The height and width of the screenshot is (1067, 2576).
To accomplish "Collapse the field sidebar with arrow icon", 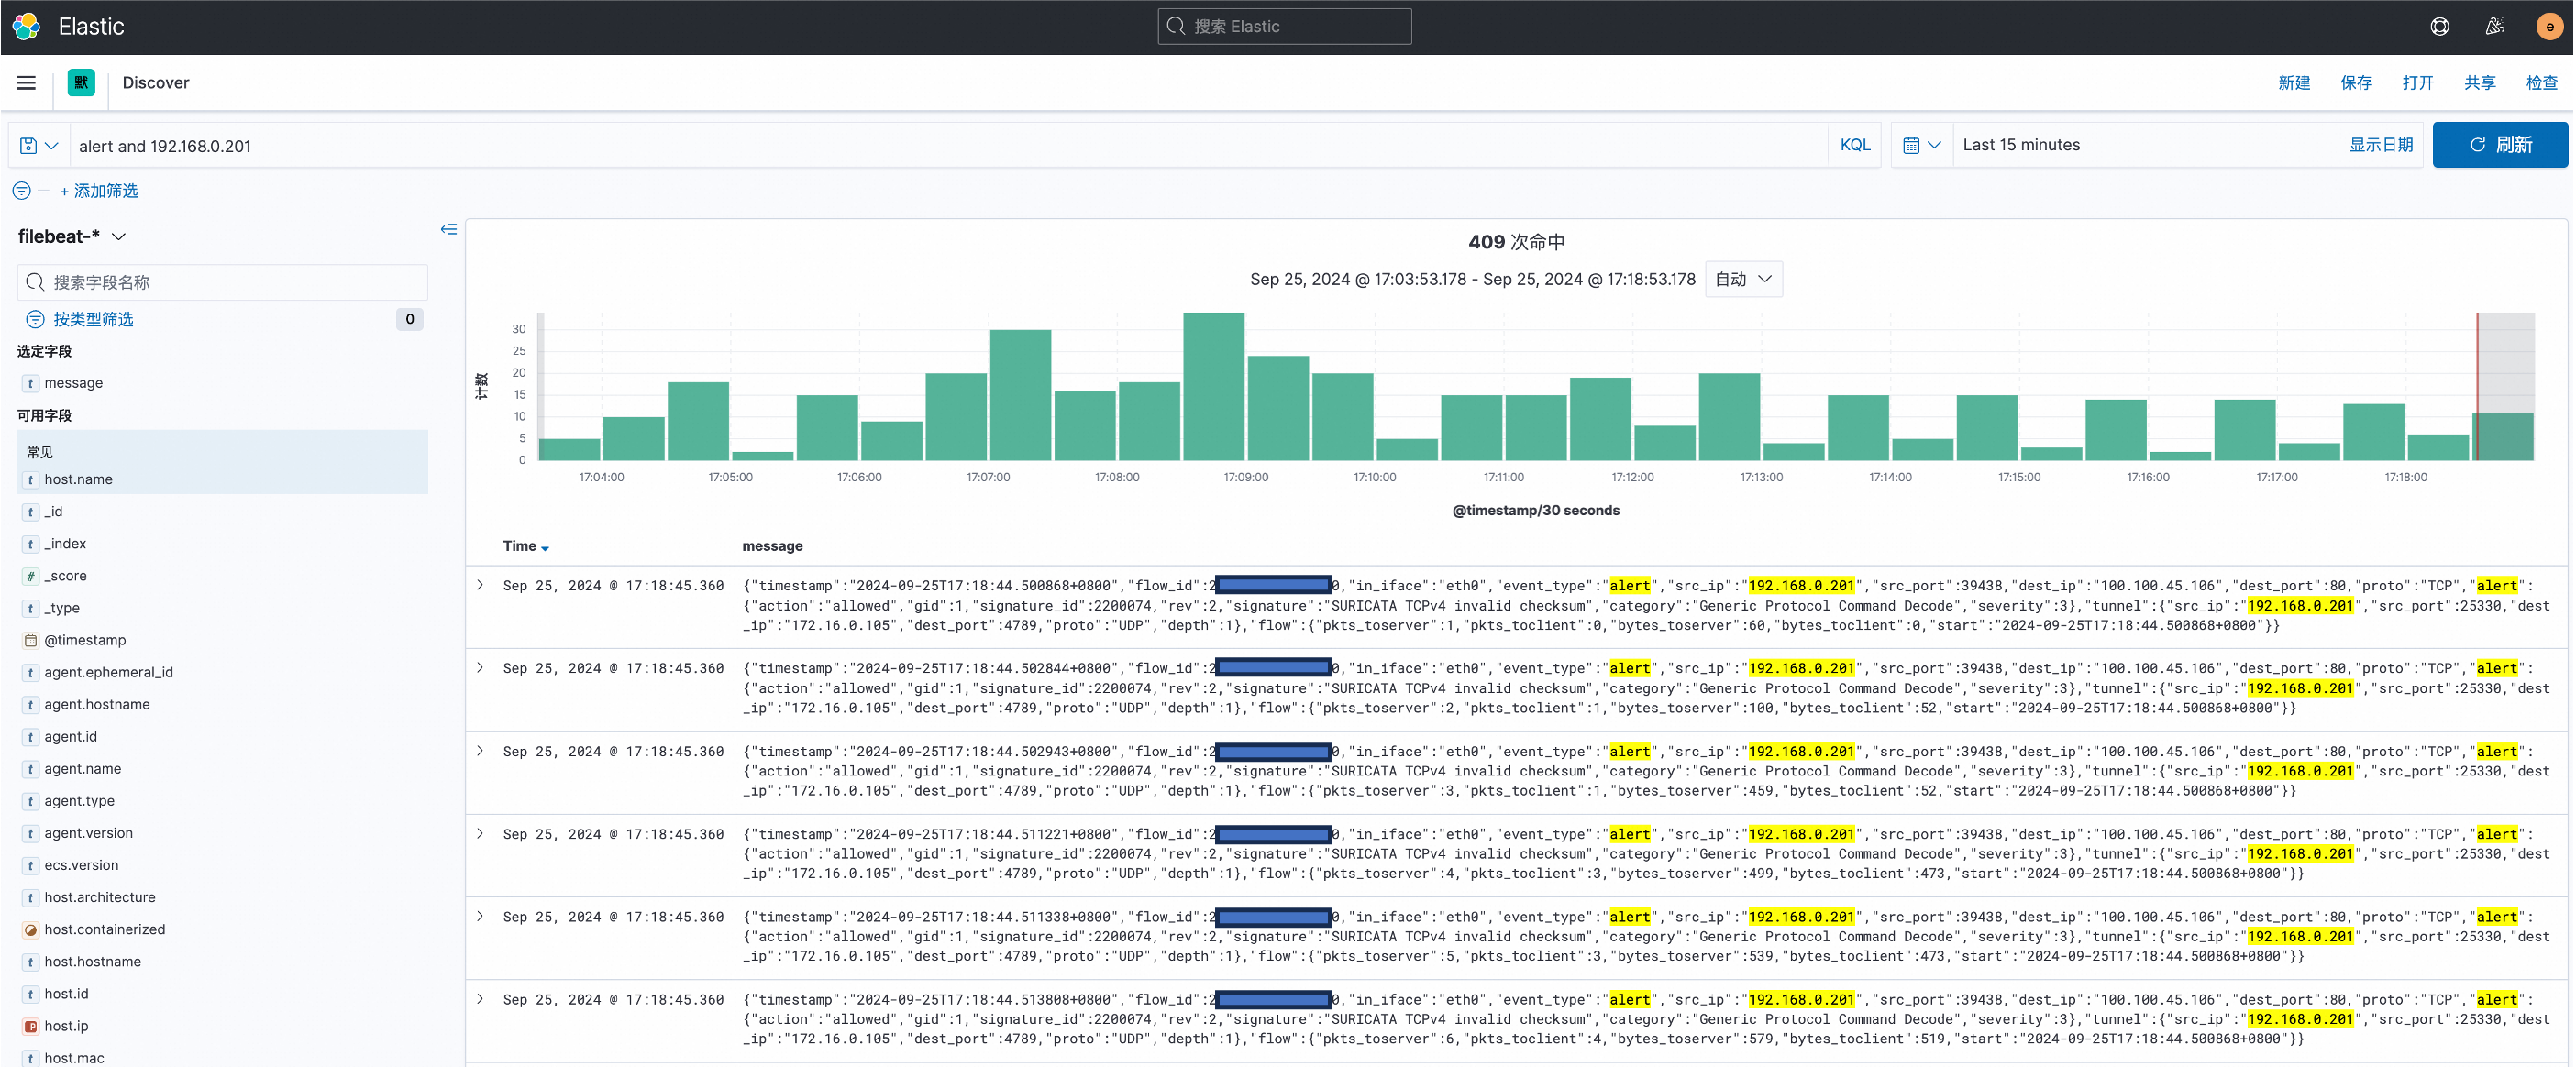I will [x=449, y=229].
